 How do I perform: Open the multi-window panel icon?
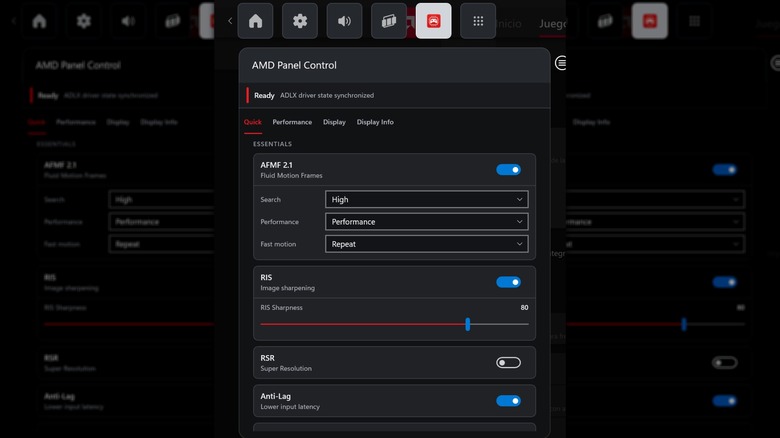[x=389, y=21]
